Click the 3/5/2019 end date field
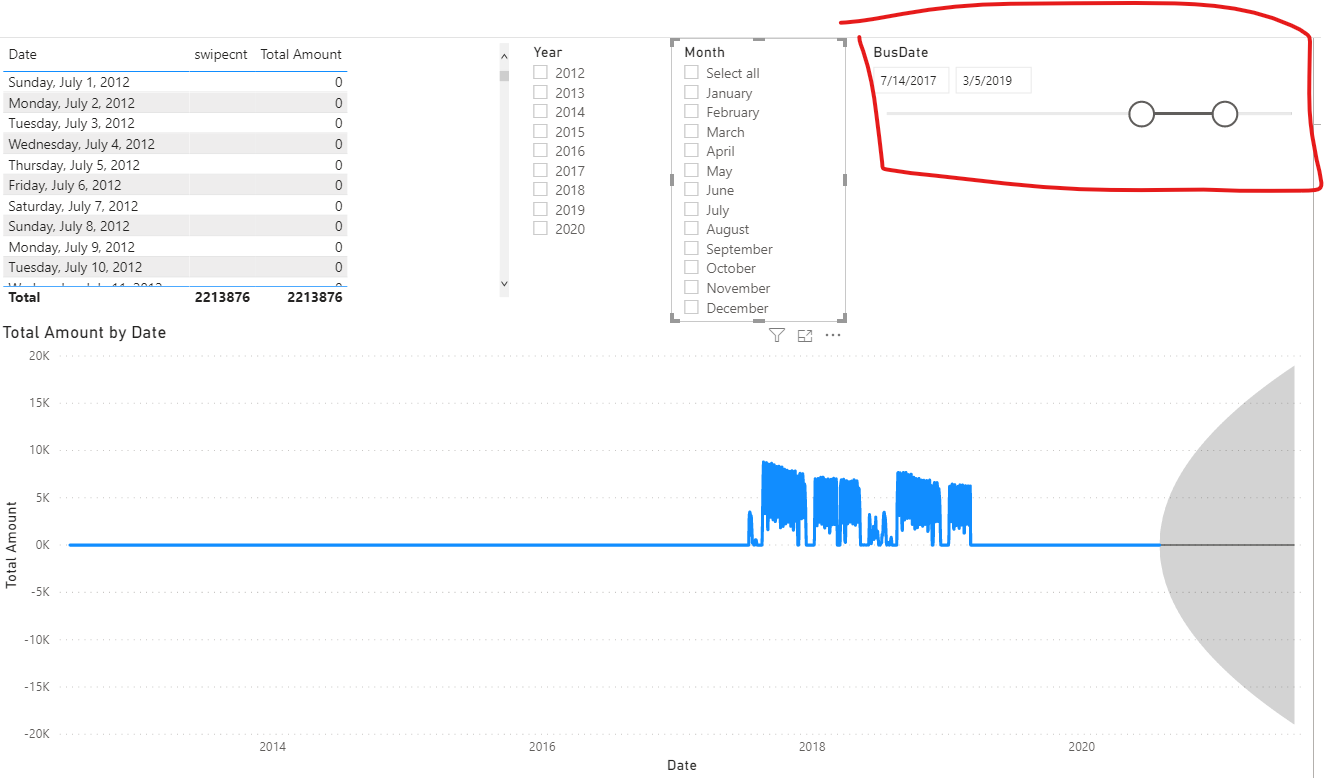1324x778 pixels. [x=993, y=81]
